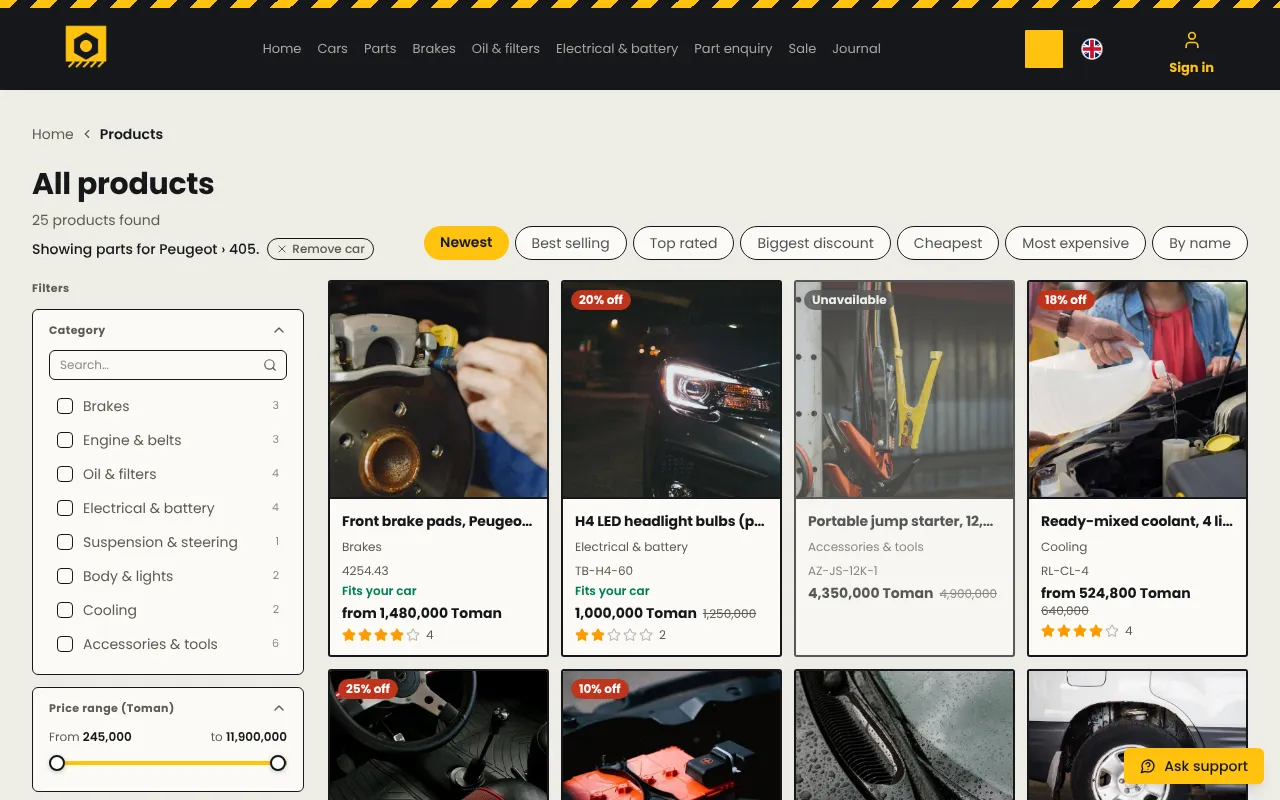1280x800 pixels.
Task: Click the yellow square header button
Action: click(x=1044, y=49)
